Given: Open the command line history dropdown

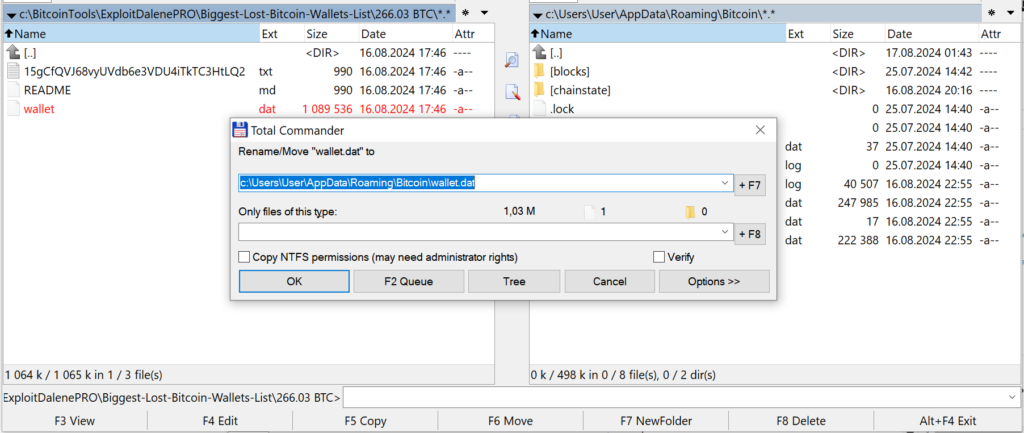Looking at the screenshot, I should [1013, 396].
